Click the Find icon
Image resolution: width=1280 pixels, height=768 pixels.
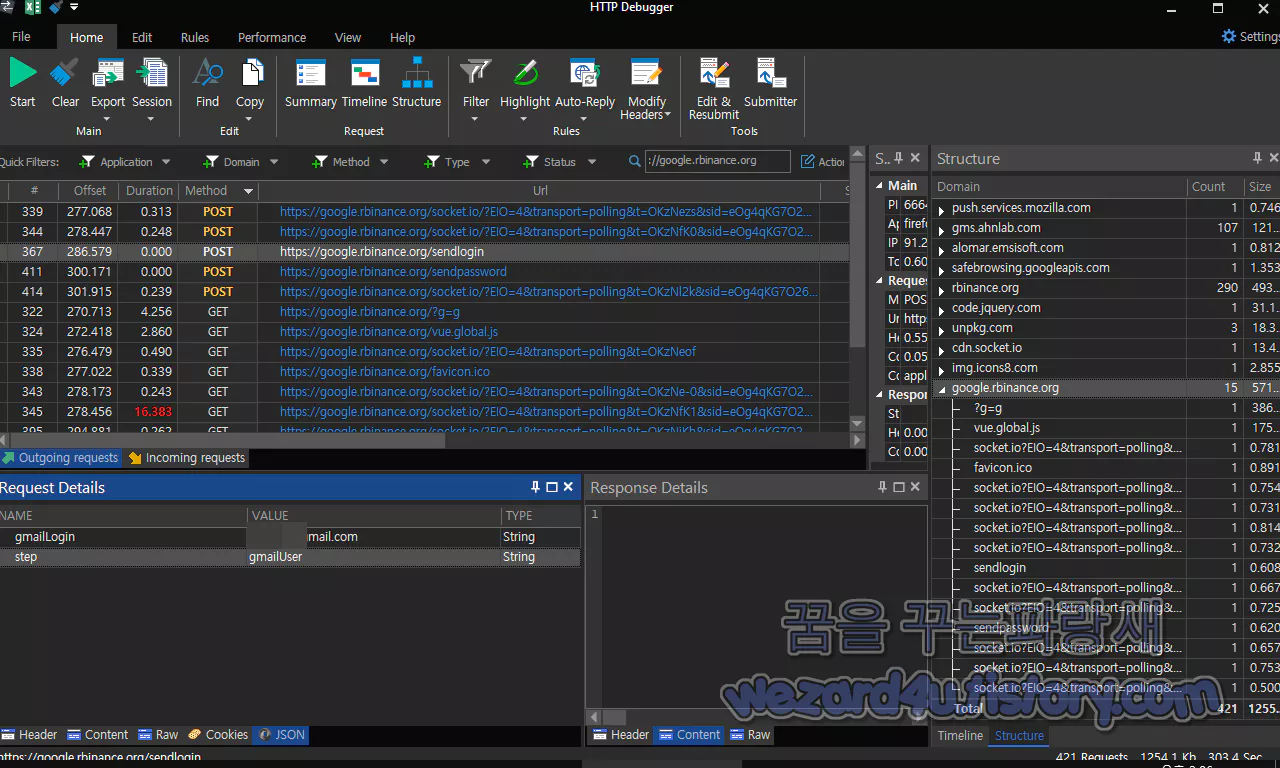207,73
